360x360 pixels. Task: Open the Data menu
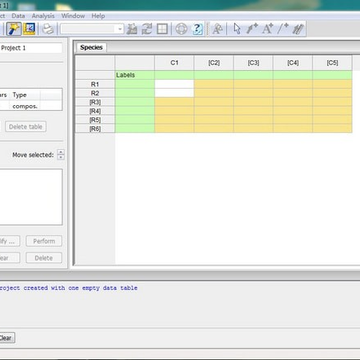coord(18,16)
